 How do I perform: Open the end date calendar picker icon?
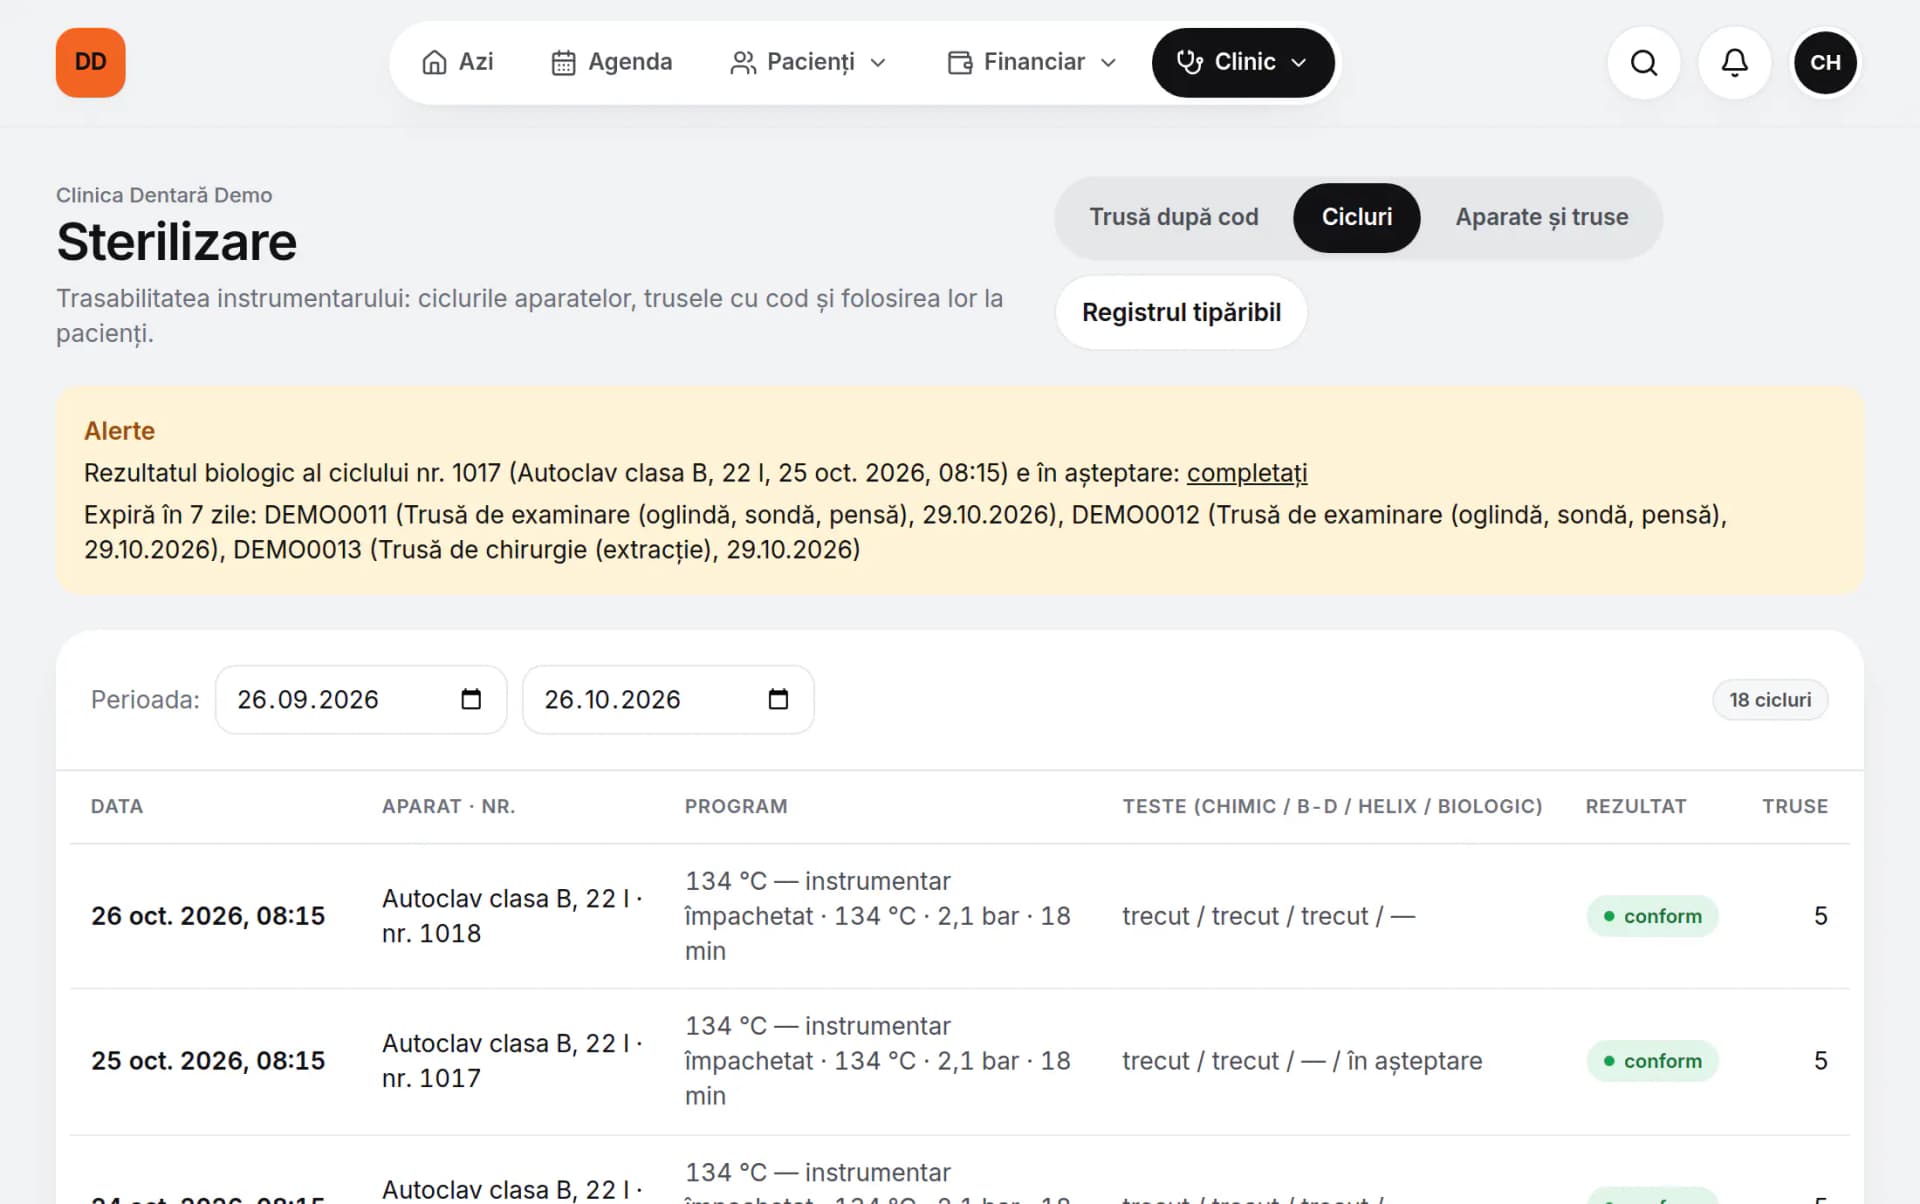point(778,699)
